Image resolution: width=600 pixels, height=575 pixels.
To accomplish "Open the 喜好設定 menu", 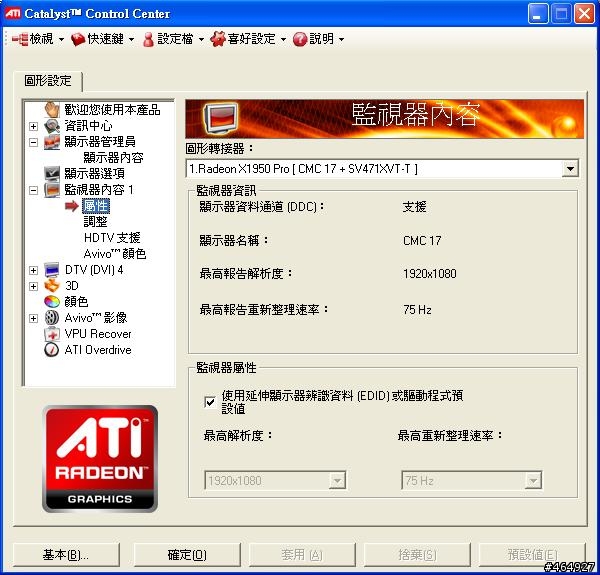I will [x=248, y=39].
